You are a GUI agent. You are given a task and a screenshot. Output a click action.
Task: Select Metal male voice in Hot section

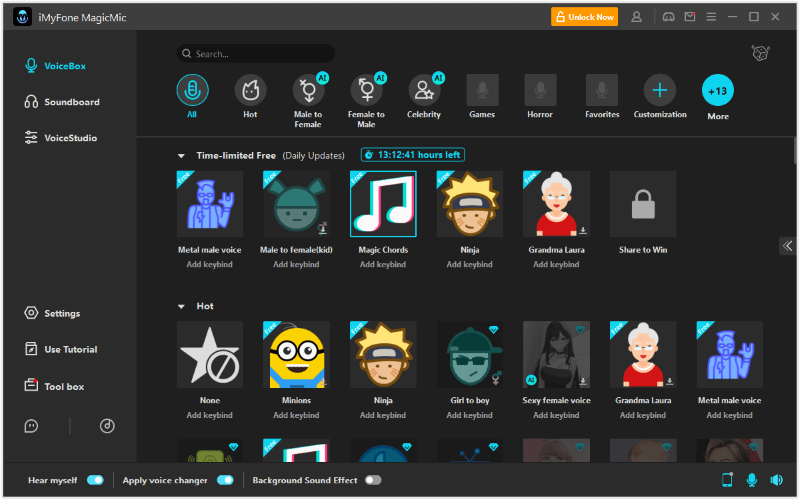730,355
